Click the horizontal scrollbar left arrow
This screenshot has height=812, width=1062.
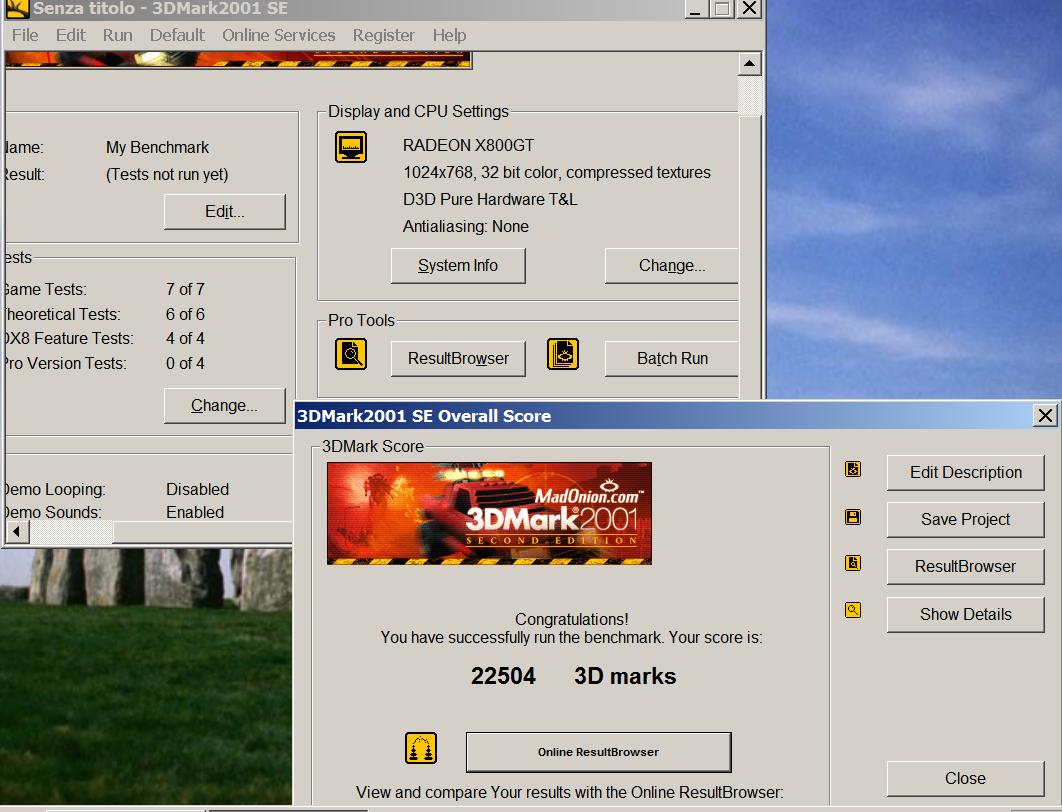tap(17, 532)
